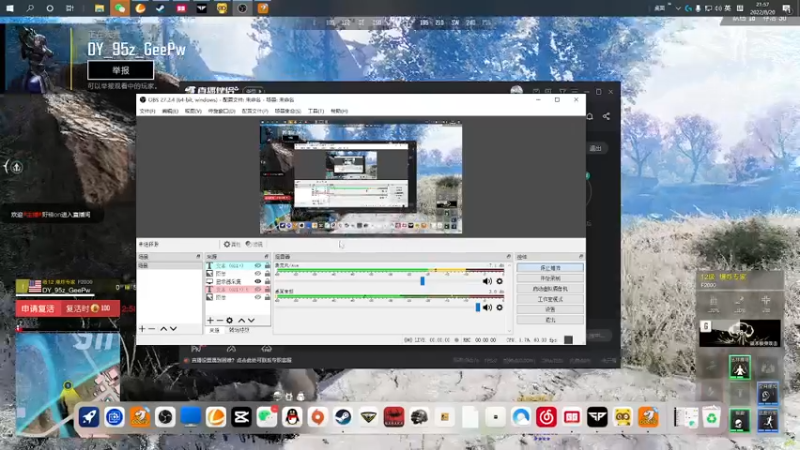This screenshot has width=800, height=450.
Task: Toggle lock on the last image source
Action: [267, 297]
